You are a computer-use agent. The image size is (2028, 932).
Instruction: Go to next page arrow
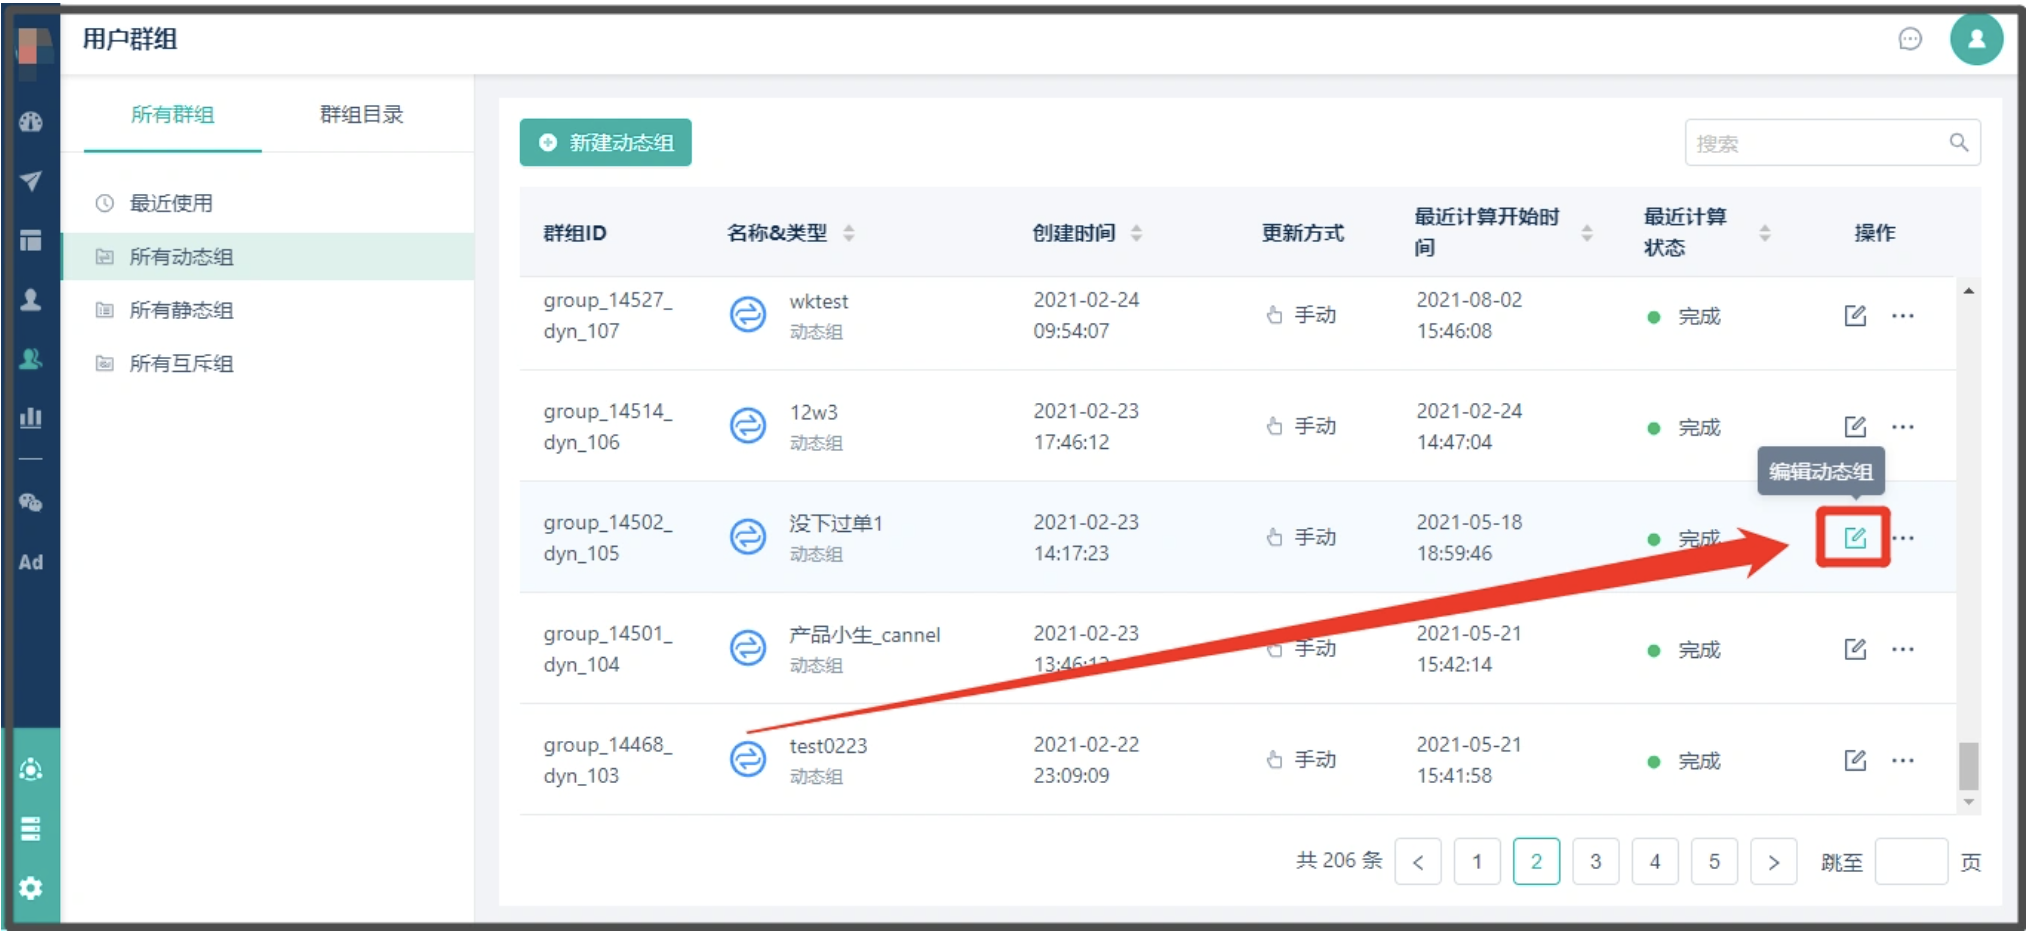point(1774,862)
